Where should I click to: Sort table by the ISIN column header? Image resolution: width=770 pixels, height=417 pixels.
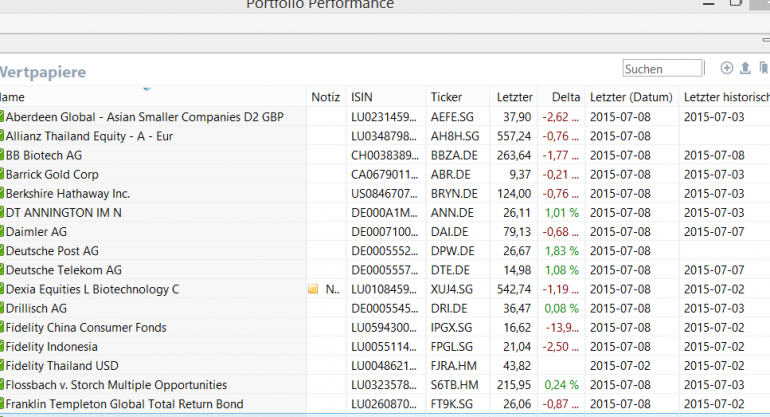[x=361, y=97]
